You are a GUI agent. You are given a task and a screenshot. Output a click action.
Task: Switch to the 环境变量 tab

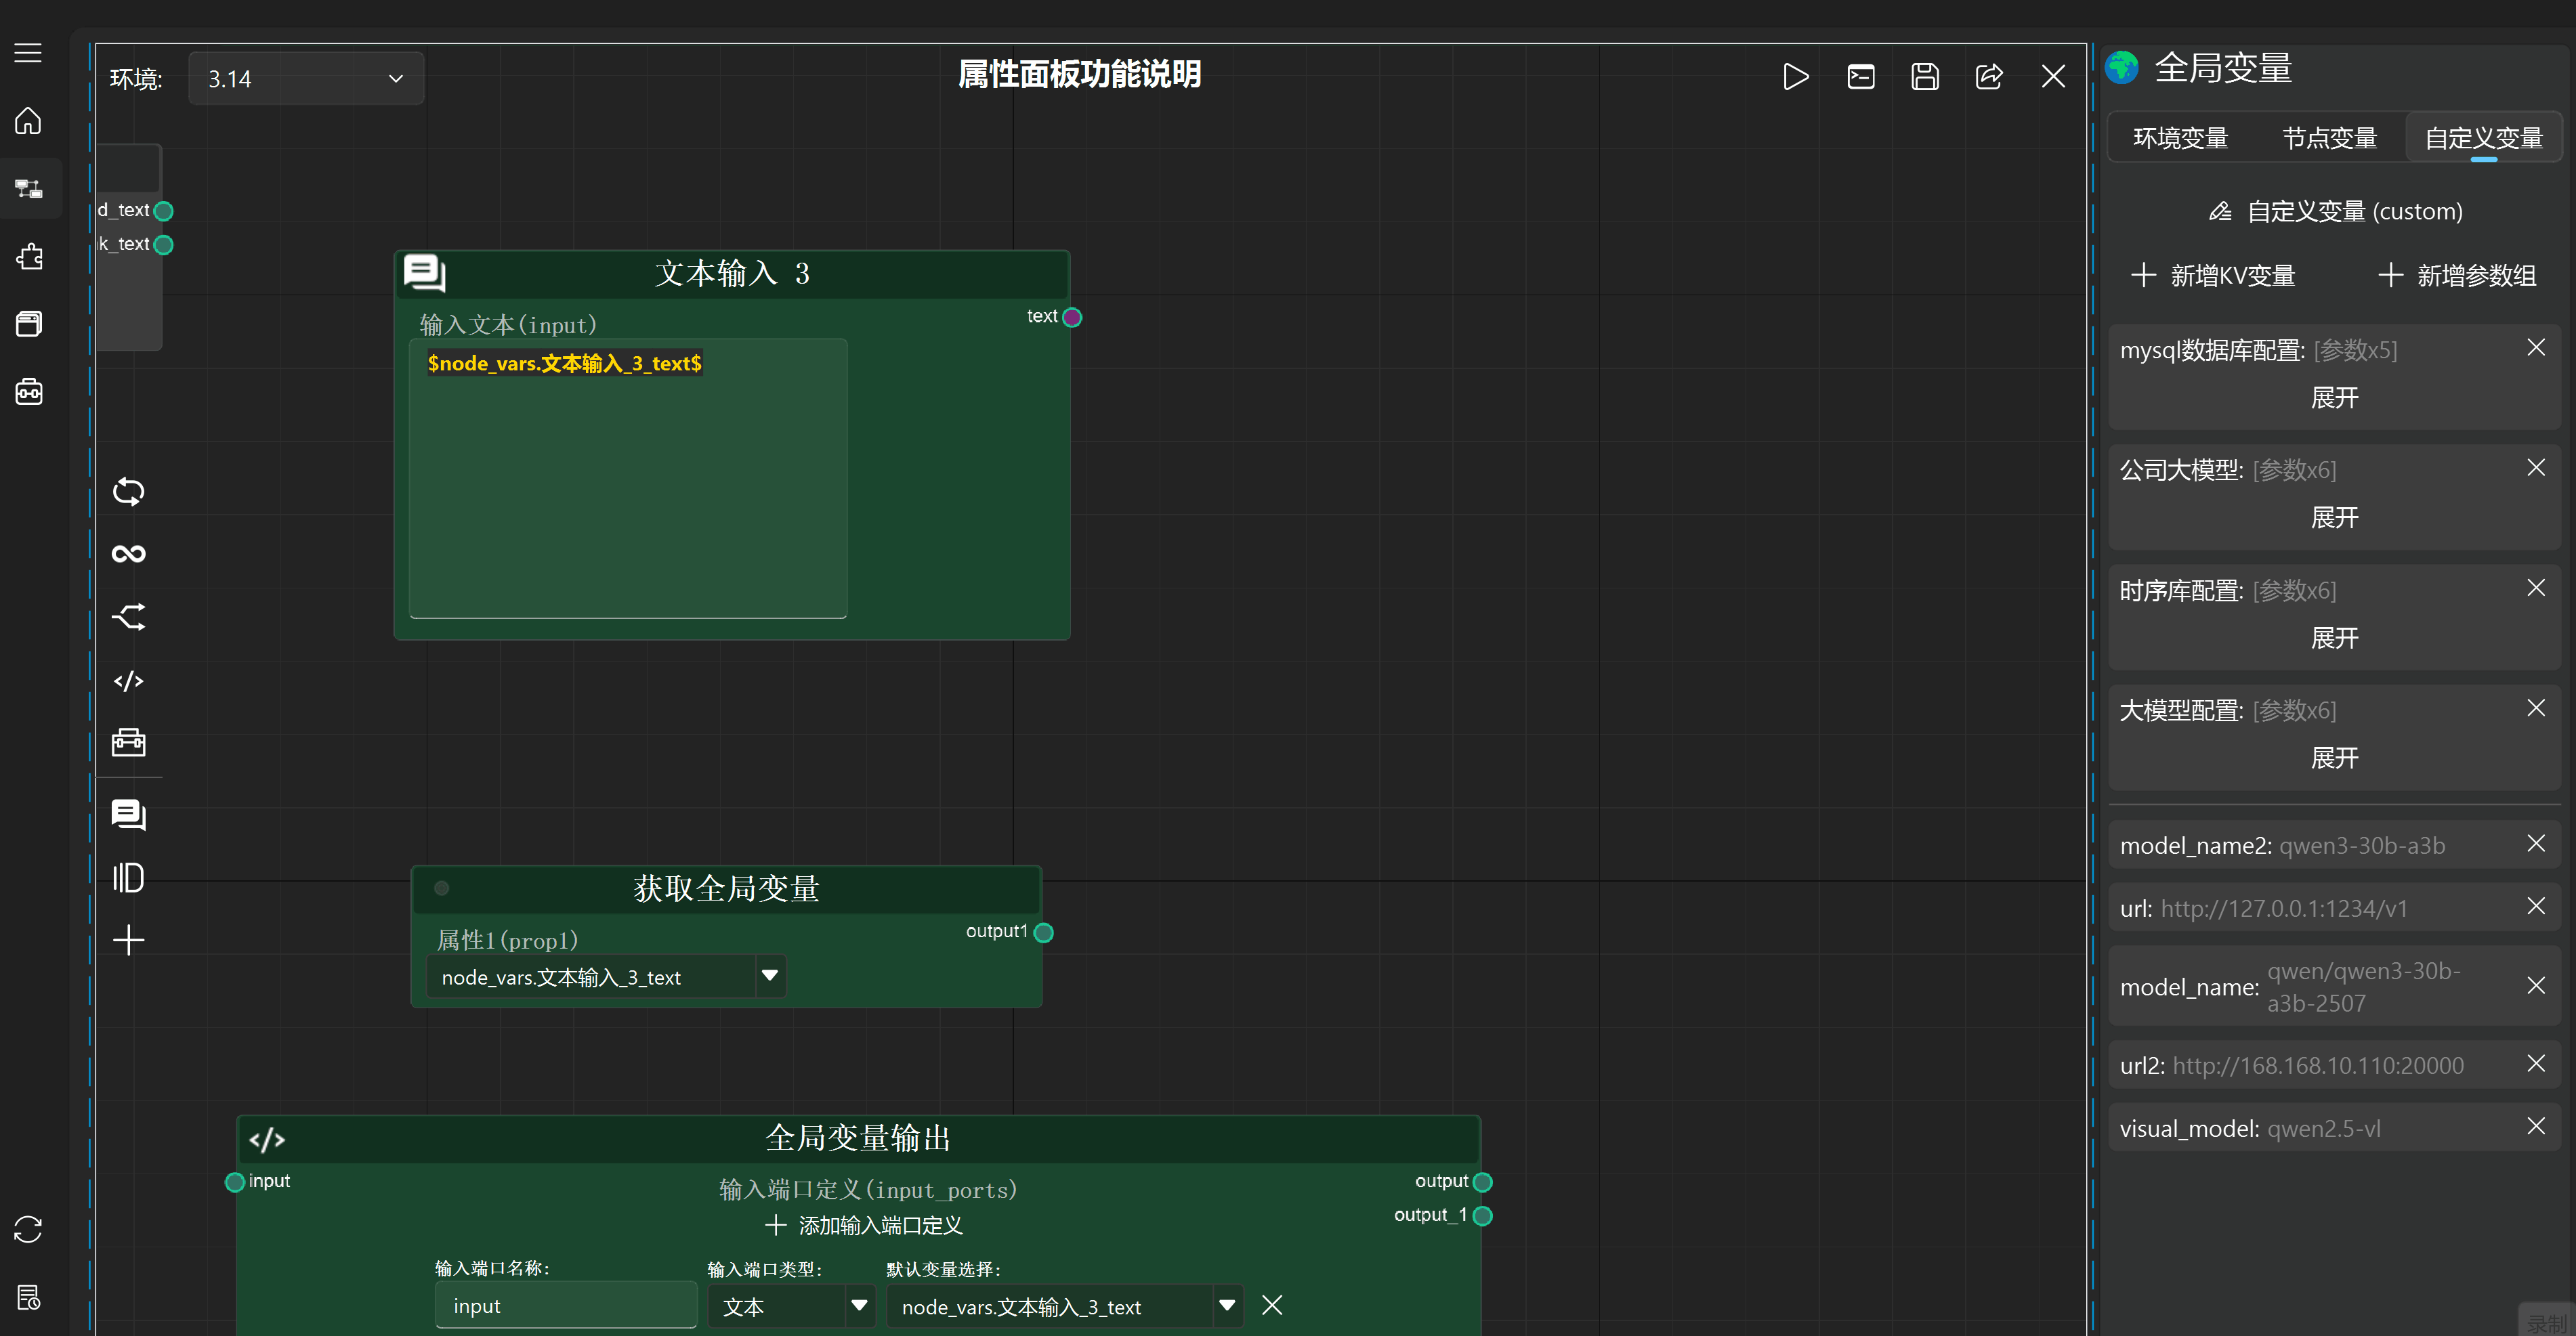click(x=2181, y=138)
